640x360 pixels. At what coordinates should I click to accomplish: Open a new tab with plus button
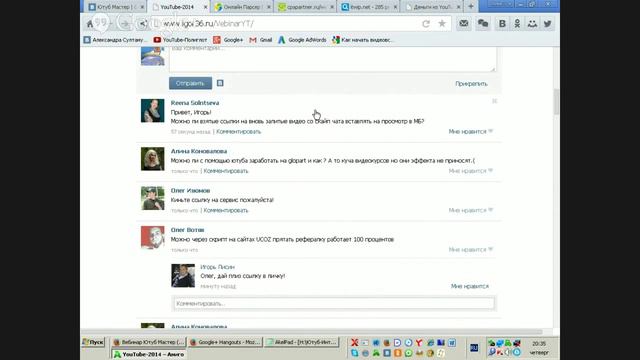point(471,7)
